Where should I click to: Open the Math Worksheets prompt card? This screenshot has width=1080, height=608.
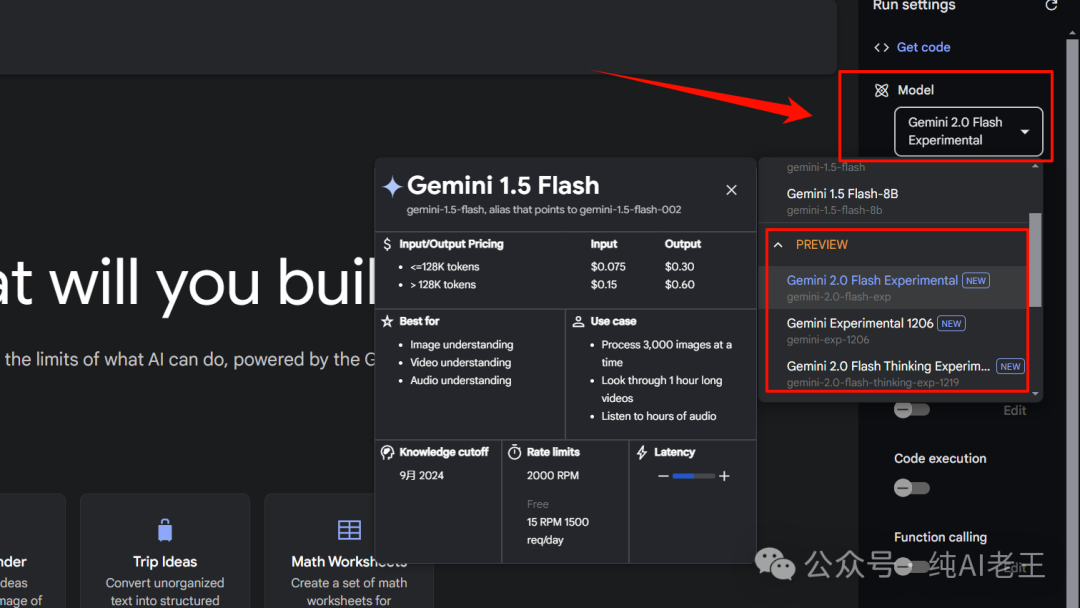(x=349, y=551)
